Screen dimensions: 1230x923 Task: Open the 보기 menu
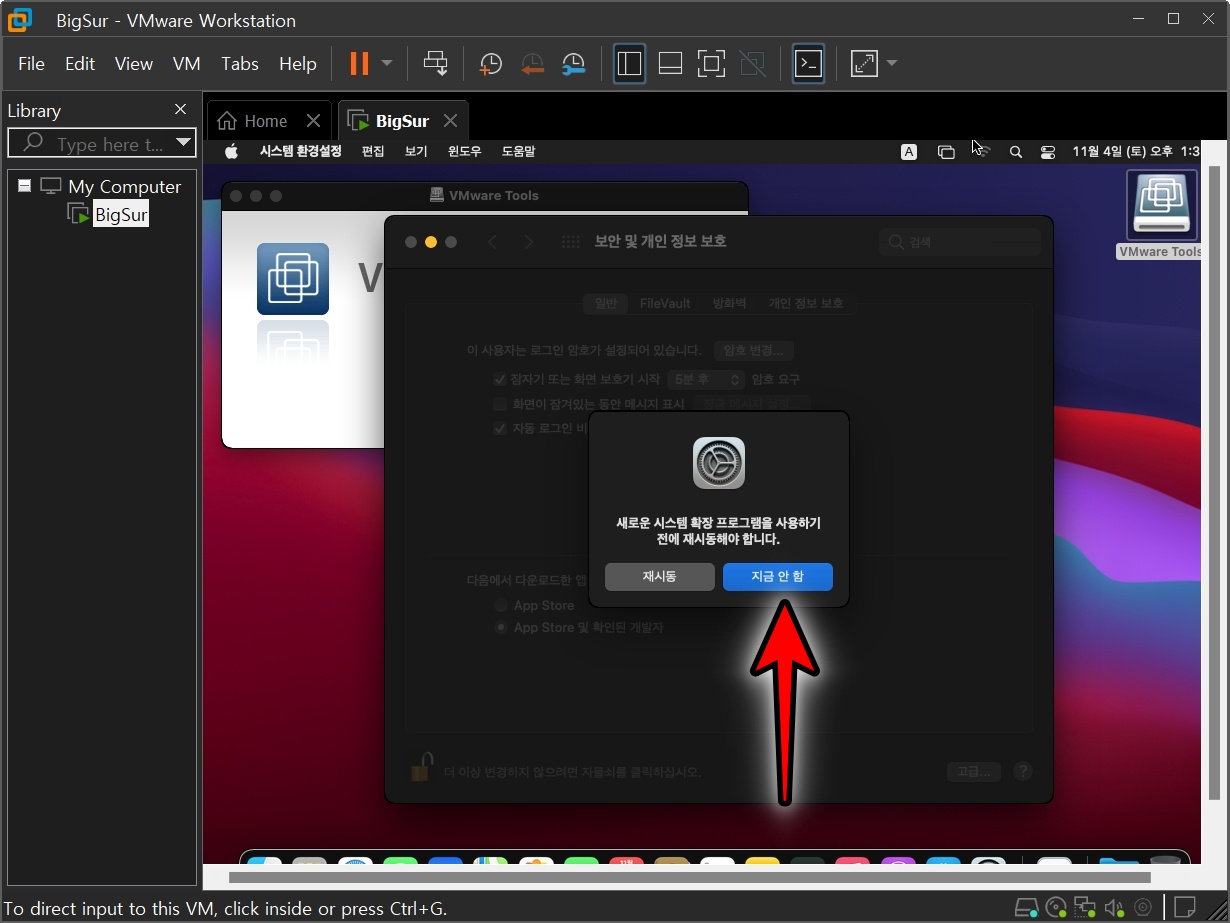[416, 151]
